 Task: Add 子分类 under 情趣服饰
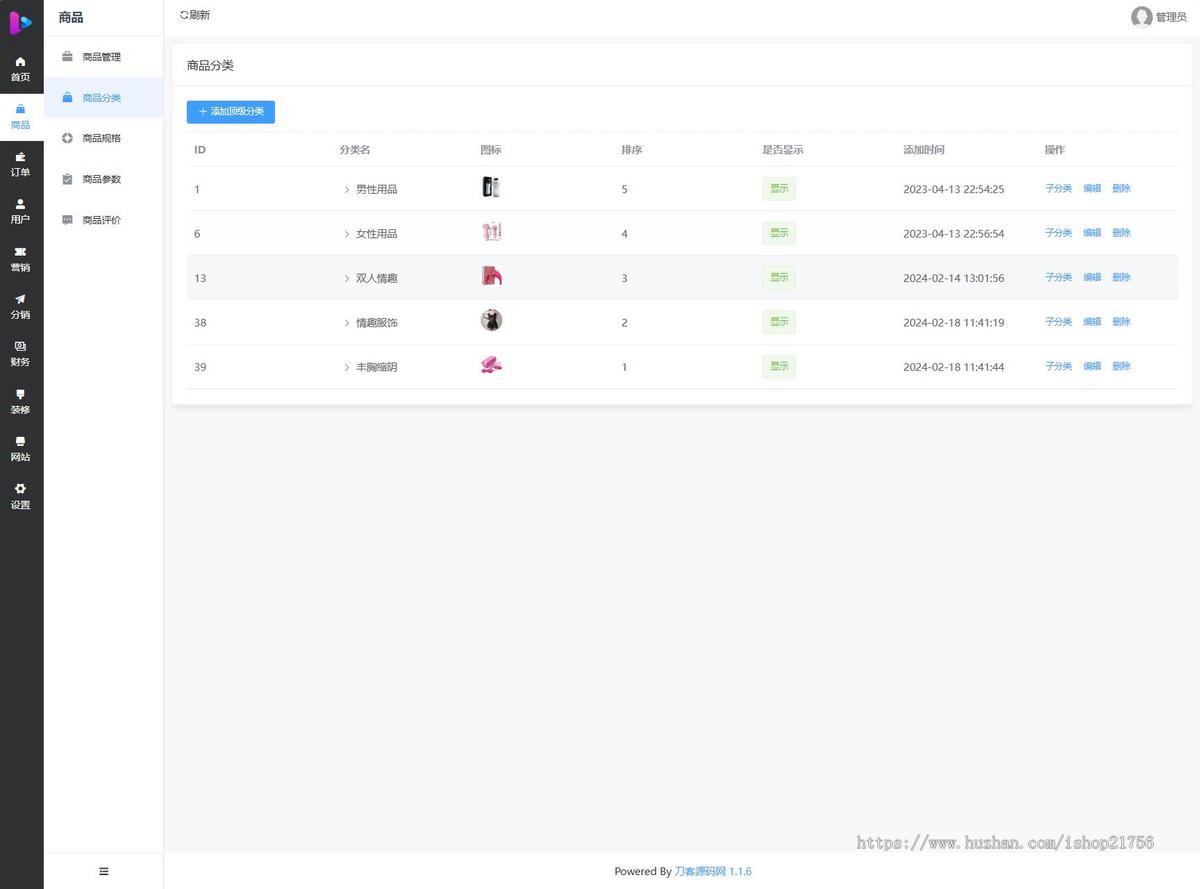(1058, 322)
